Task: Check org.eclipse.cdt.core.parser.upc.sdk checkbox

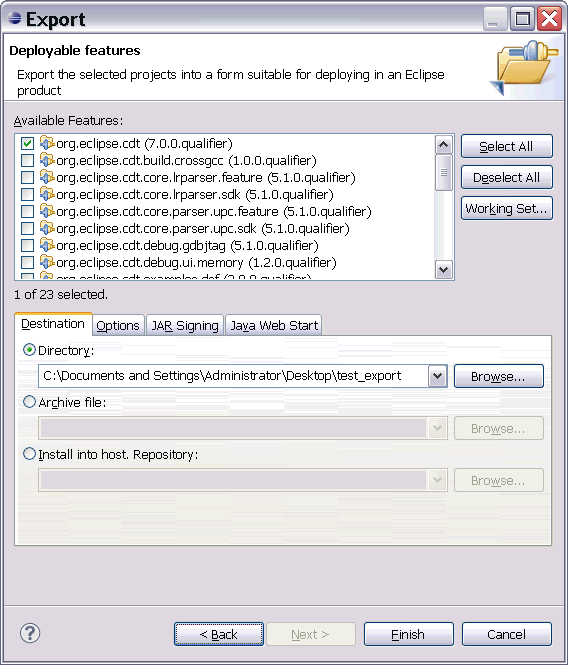Action: [x=28, y=228]
